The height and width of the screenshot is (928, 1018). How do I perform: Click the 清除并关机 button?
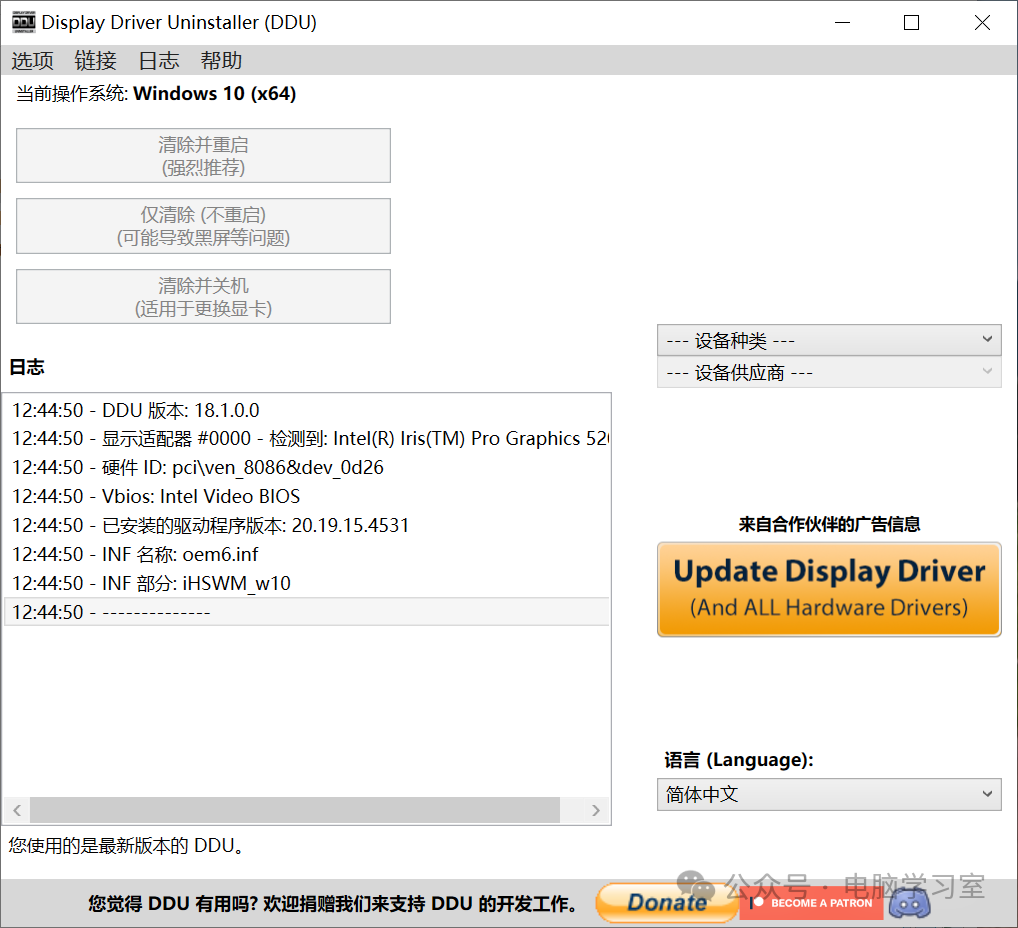203,297
